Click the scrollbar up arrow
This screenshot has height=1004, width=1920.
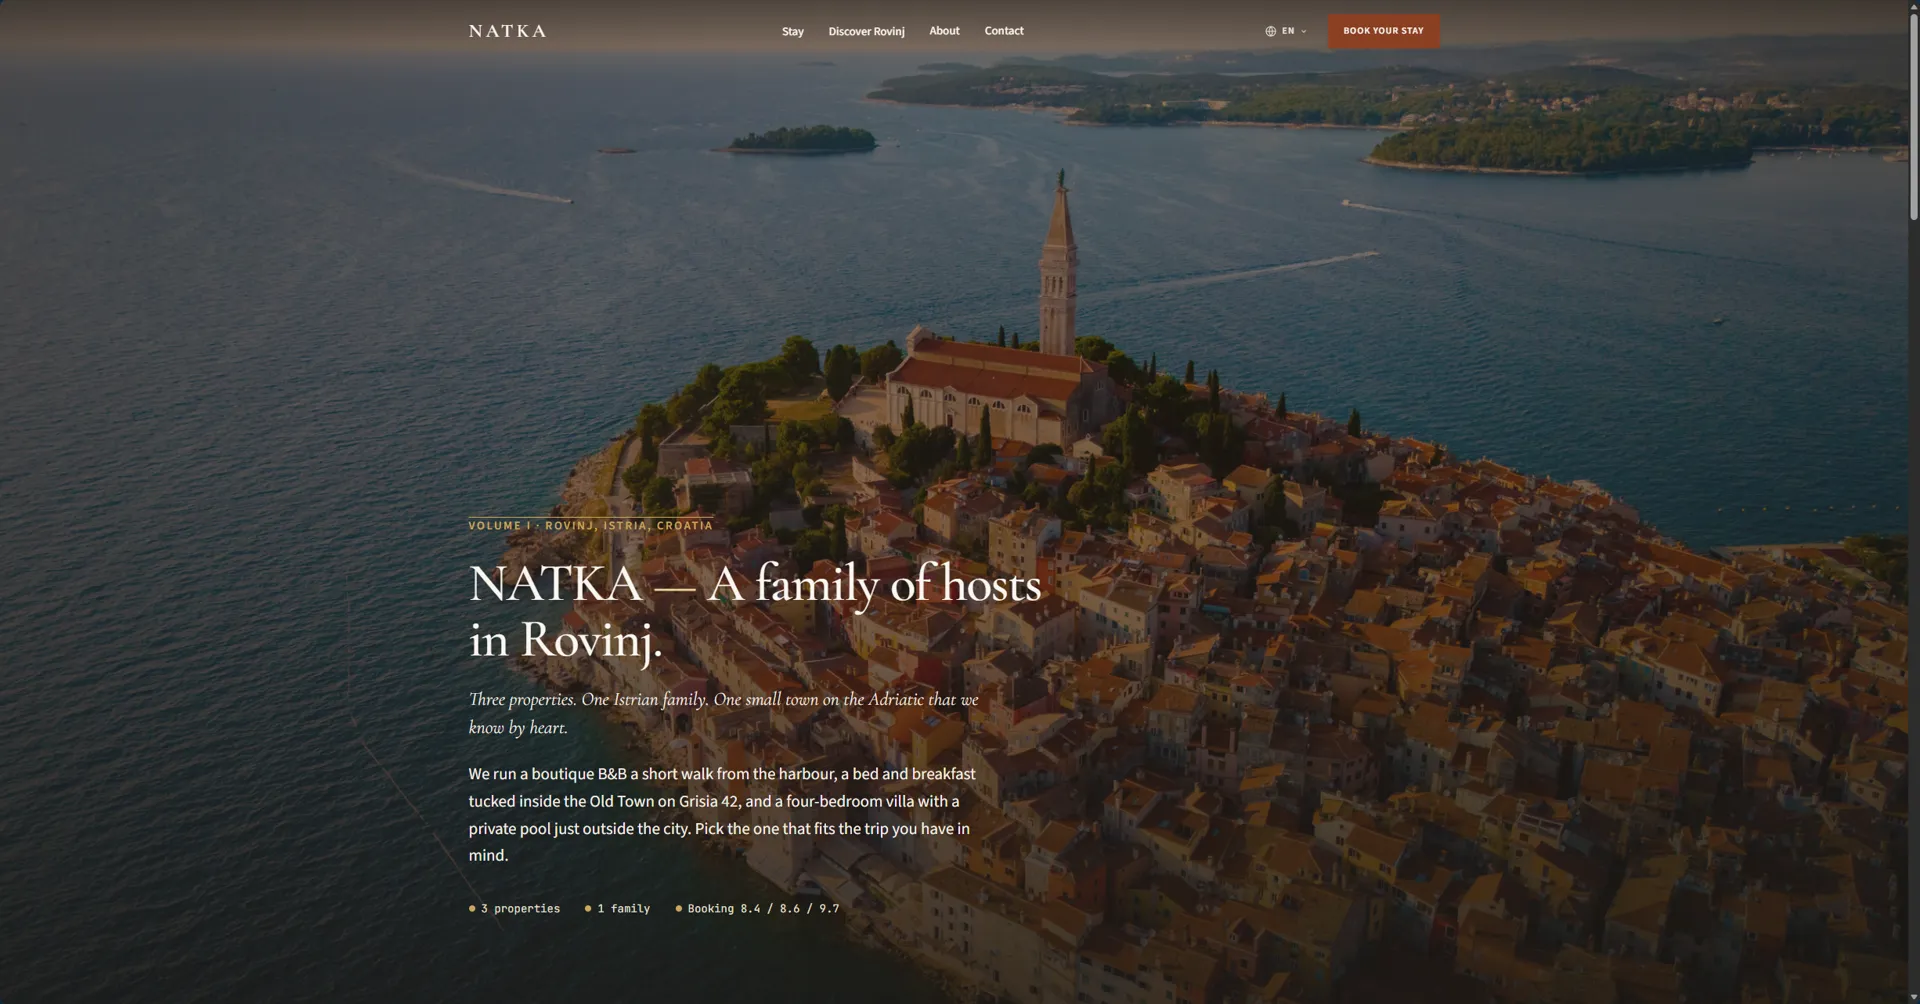click(x=1913, y=6)
